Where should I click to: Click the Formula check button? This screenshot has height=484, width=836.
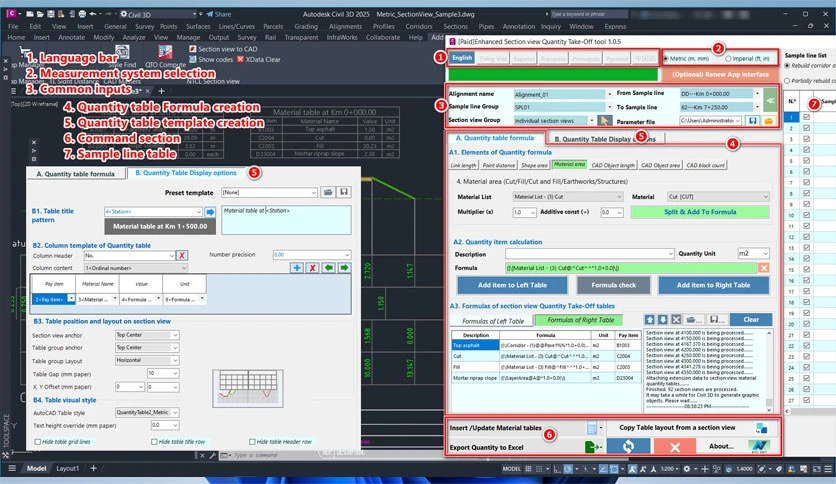[613, 285]
